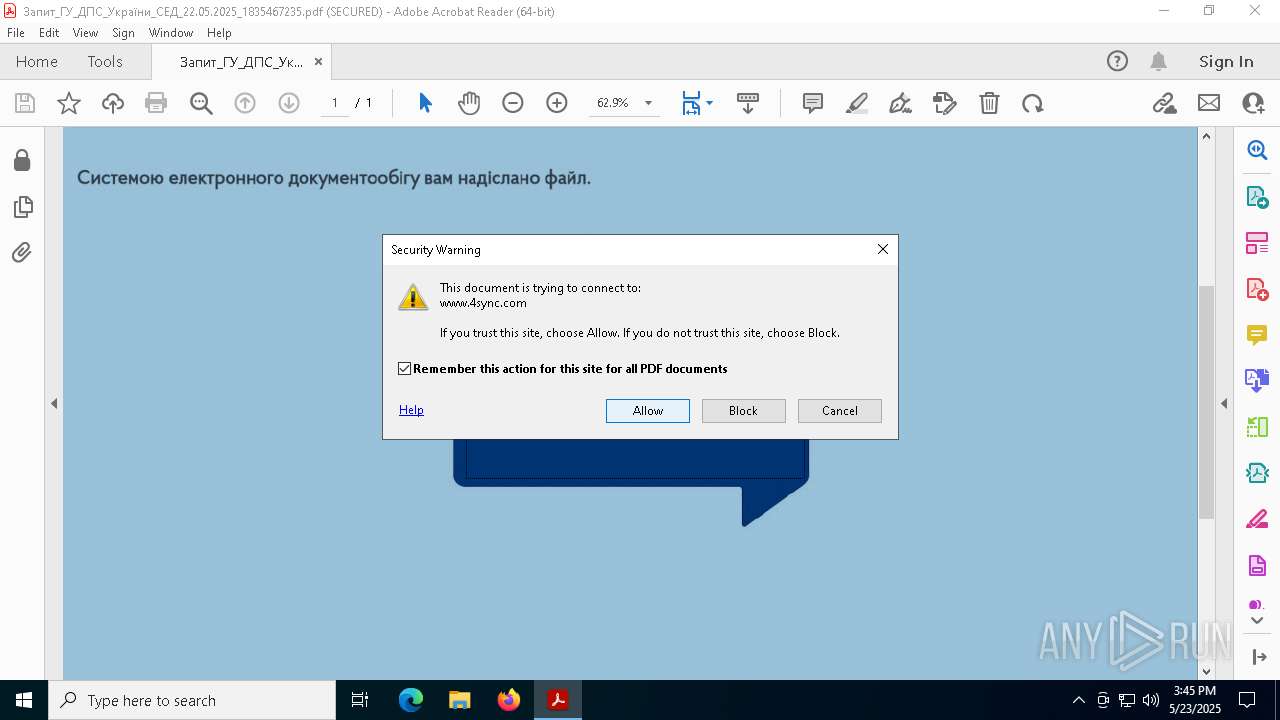This screenshot has width=1280, height=720.
Task: Open security lock panel in left sidebar
Action: [22, 161]
